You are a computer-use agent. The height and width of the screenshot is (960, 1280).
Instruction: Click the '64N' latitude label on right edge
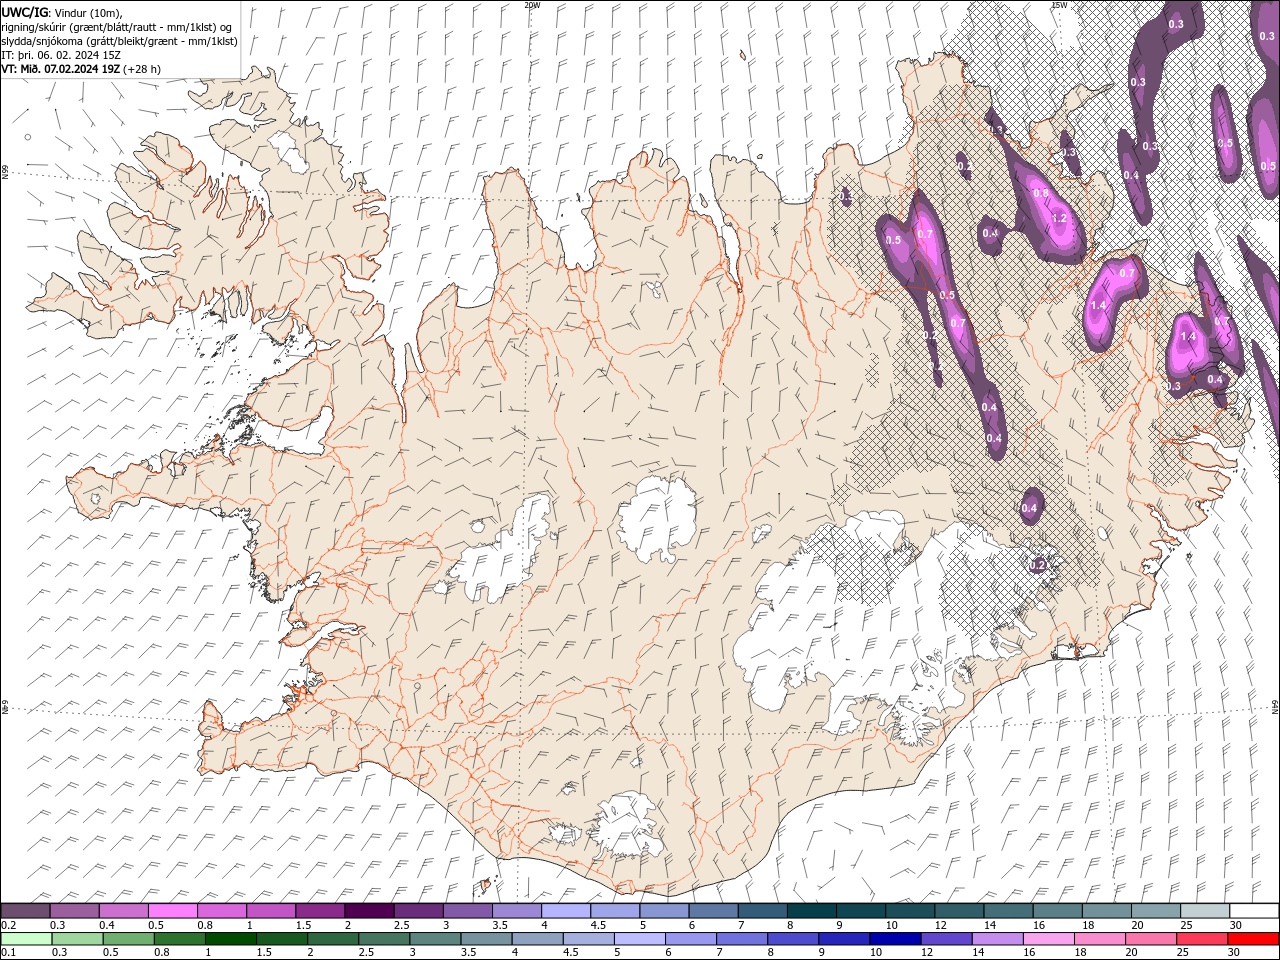[x=1275, y=707]
